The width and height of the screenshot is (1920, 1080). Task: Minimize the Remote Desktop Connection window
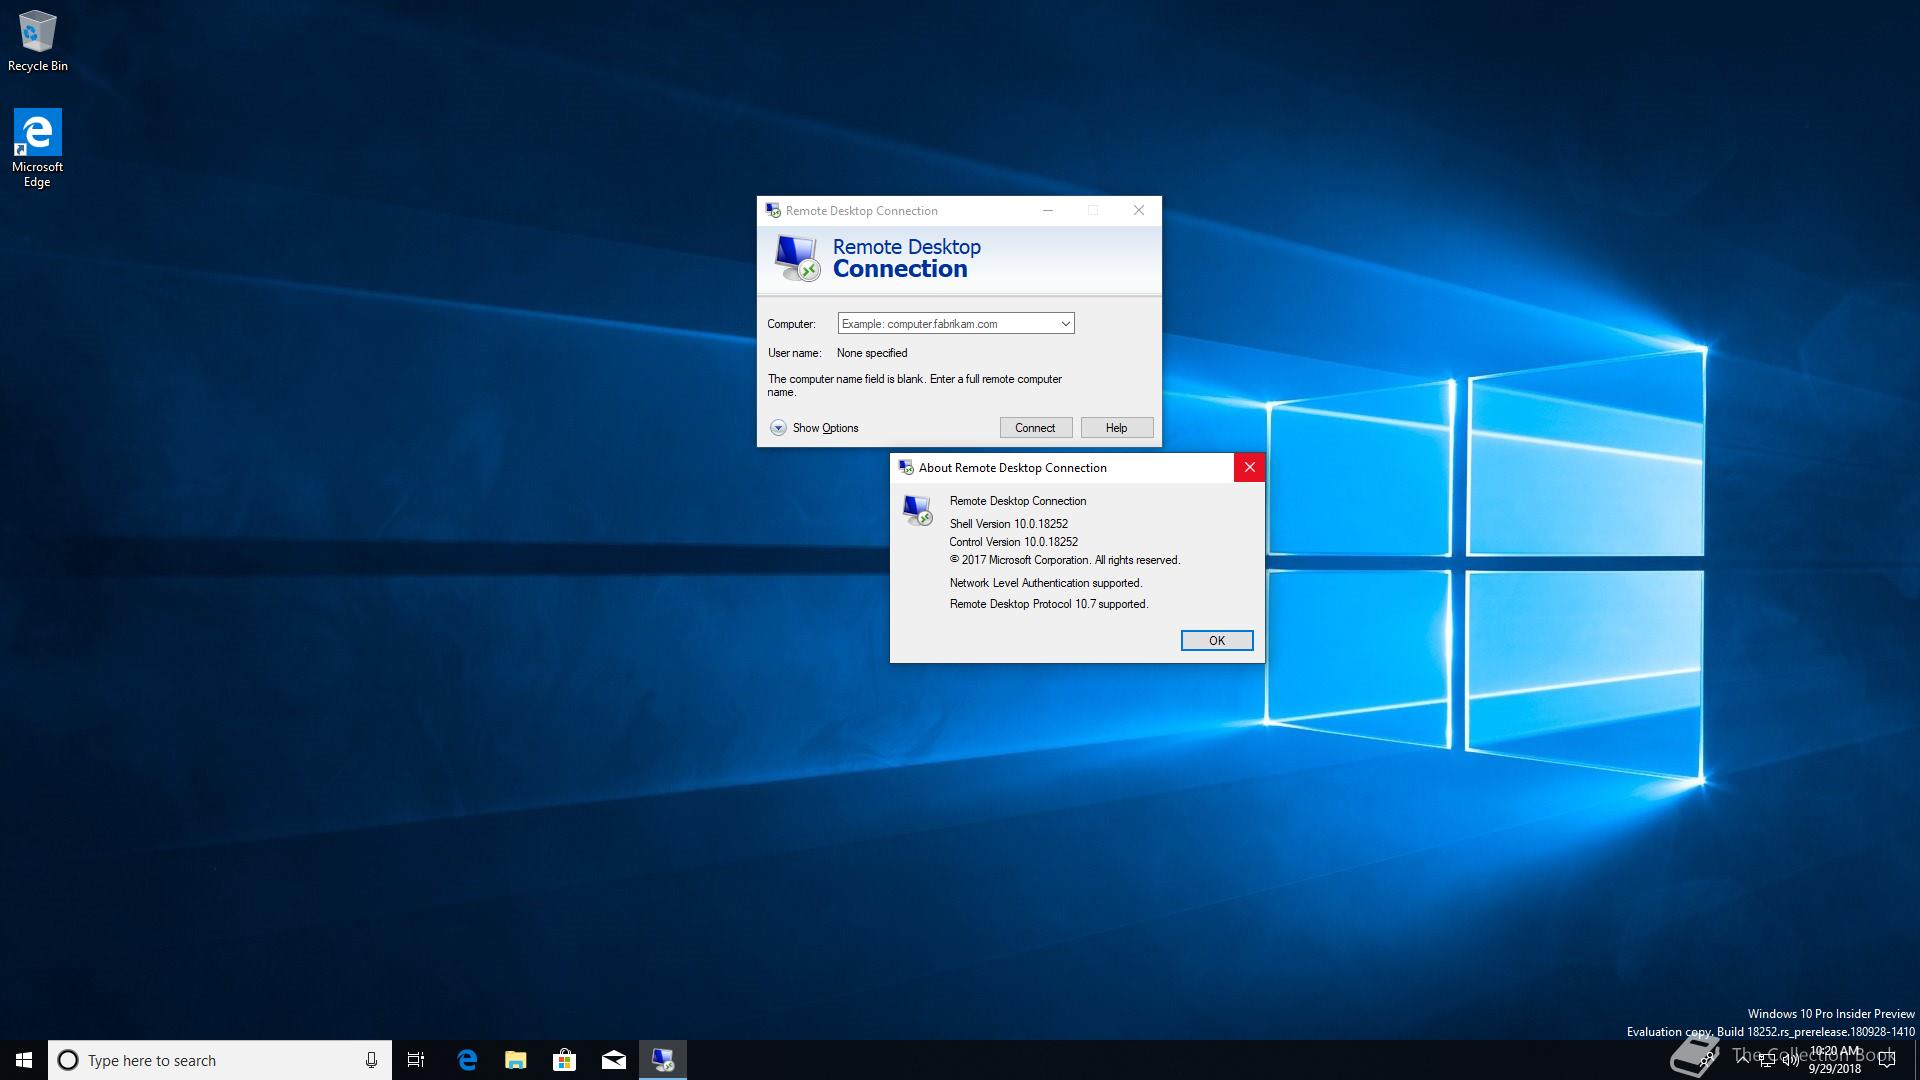1047,210
